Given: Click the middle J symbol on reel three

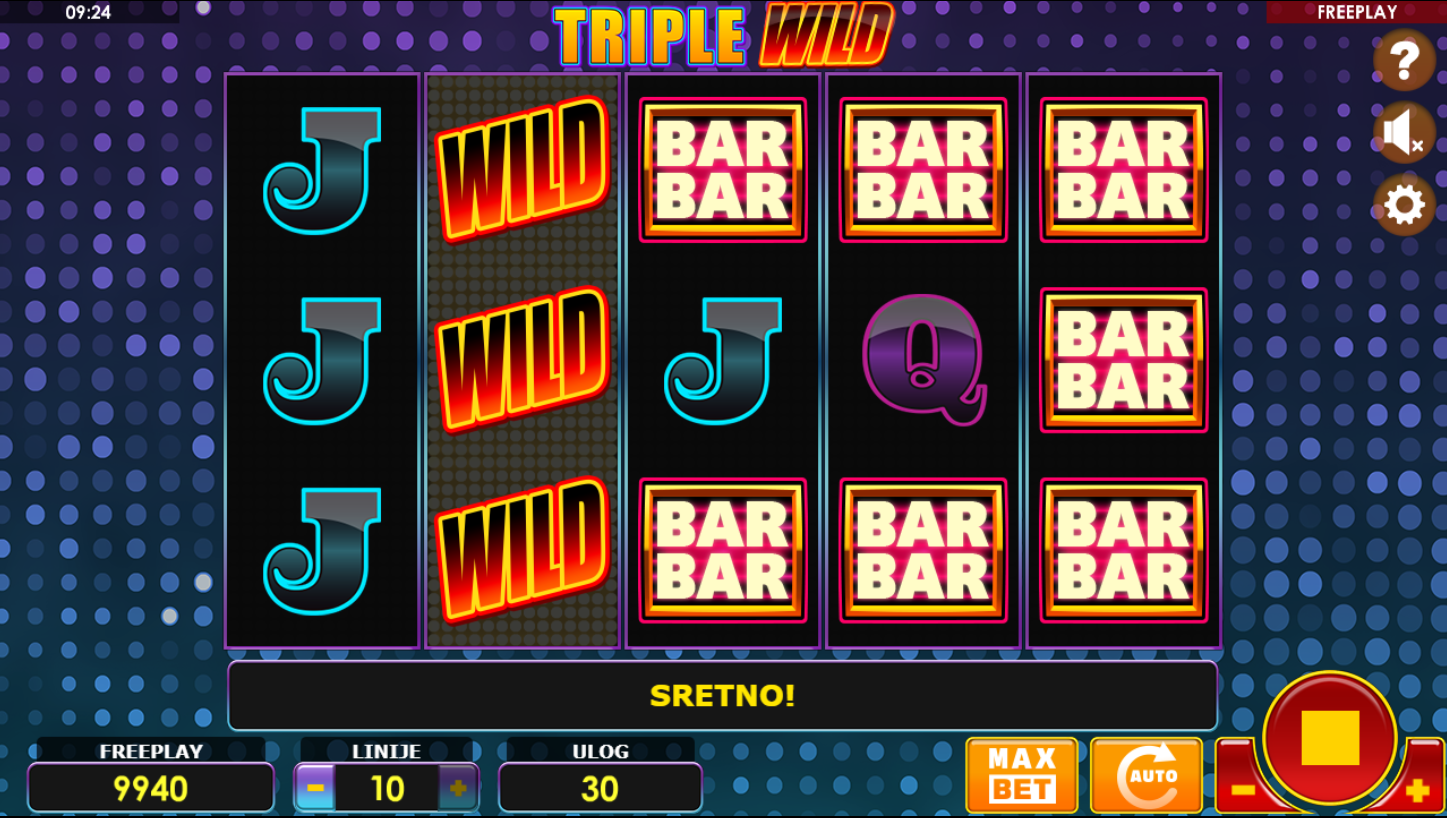Looking at the screenshot, I should (x=723, y=360).
